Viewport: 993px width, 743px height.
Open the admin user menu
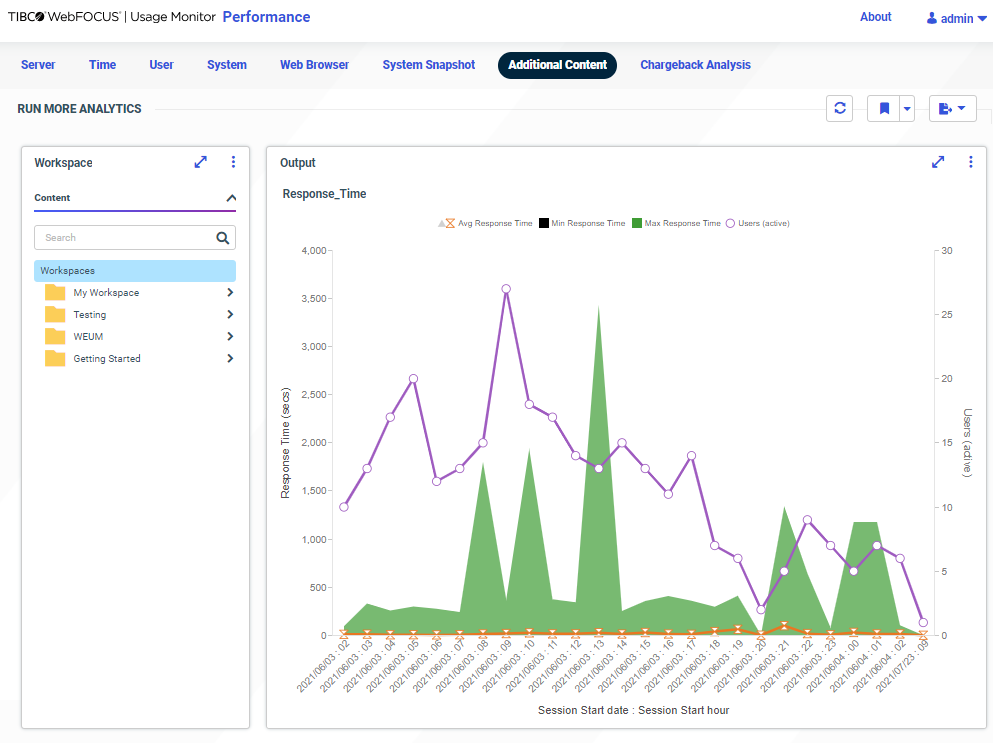click(955, 18)
